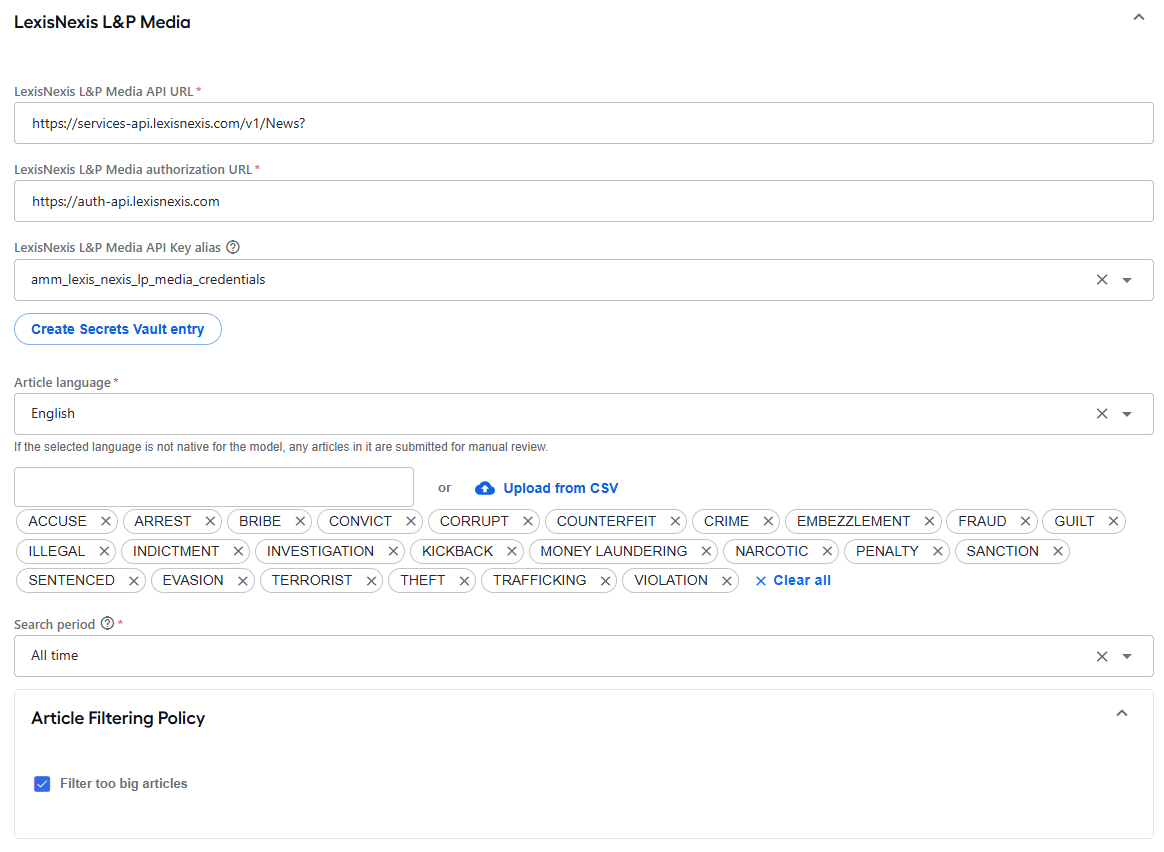Screen dimensions: 1164x852
Task: Remove the ILLEGAL keyword chip
Action: [104, 551]
